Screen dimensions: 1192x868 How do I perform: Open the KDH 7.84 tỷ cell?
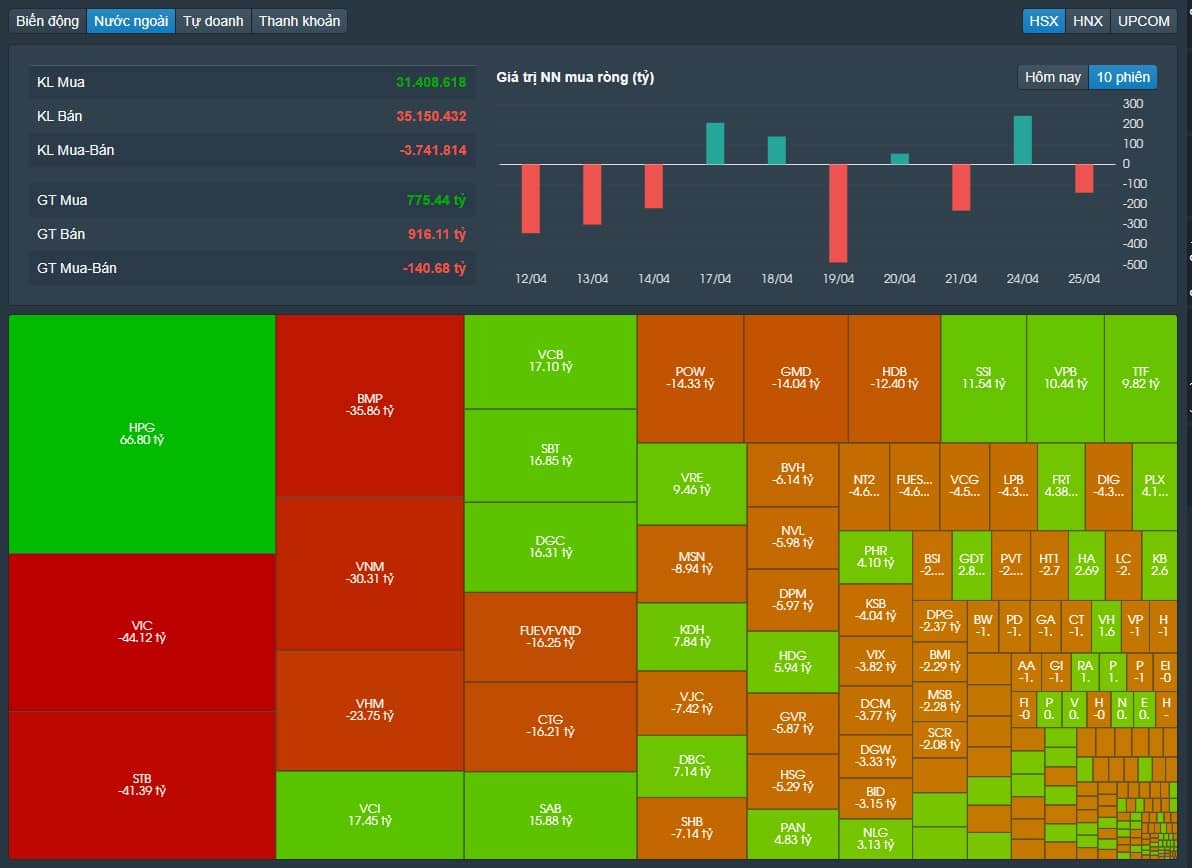click(x=692, y=636)
